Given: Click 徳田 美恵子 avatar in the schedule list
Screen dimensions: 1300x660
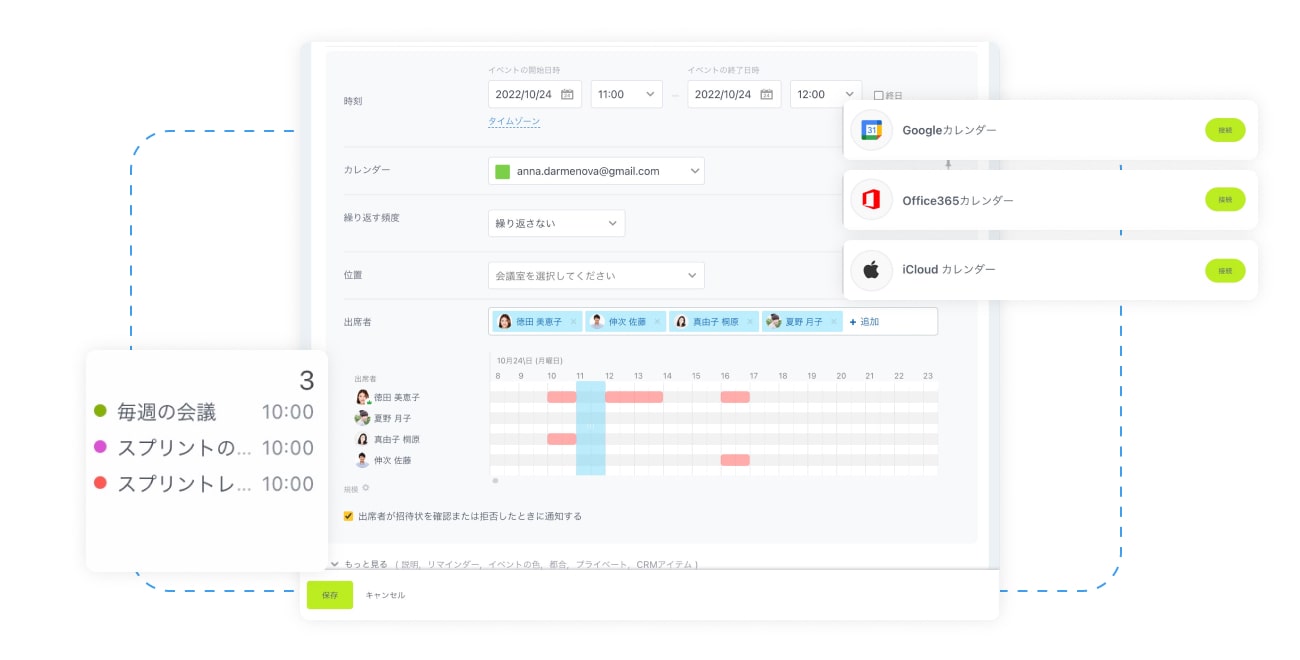Looking at the screenshot, I should [x=363, y=397].
